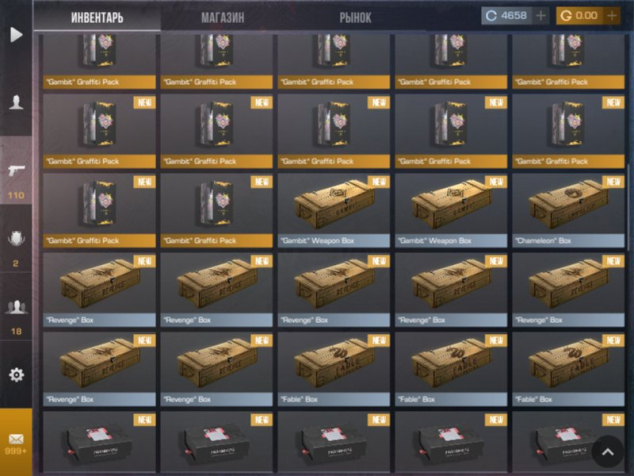Add silver coins with the plus beside 4658
This screenshot has height=476, width=634.
[x=541, y=16]
